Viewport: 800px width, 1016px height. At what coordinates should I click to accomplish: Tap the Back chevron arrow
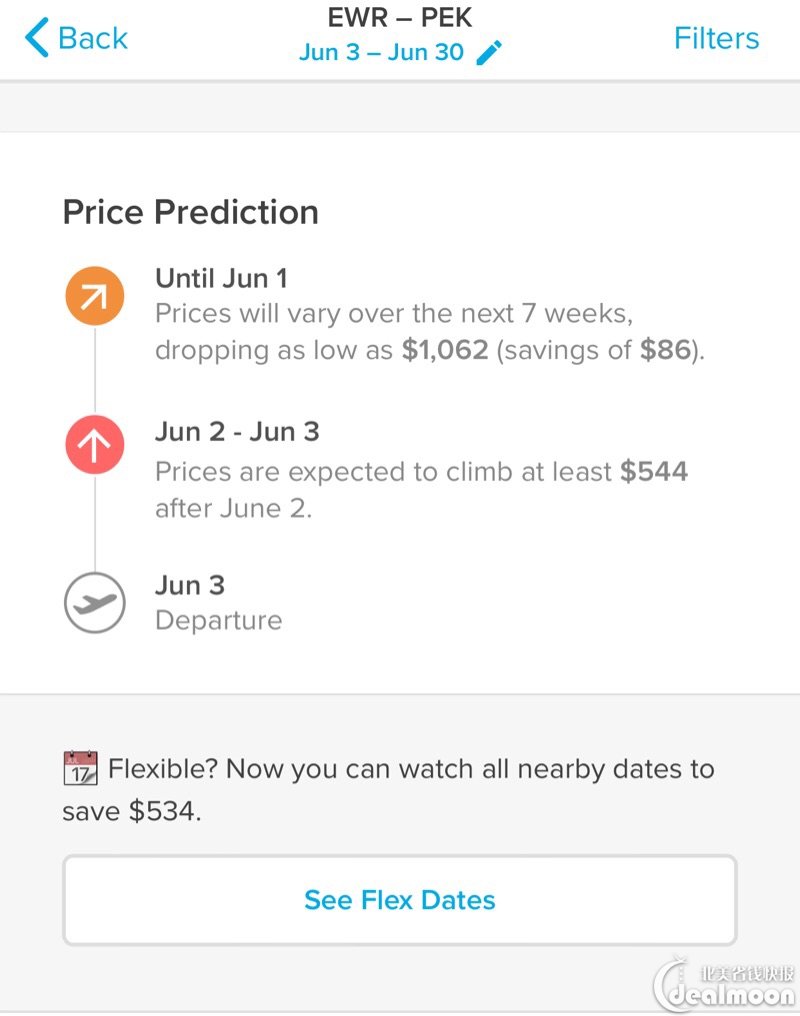pos(37,38)
